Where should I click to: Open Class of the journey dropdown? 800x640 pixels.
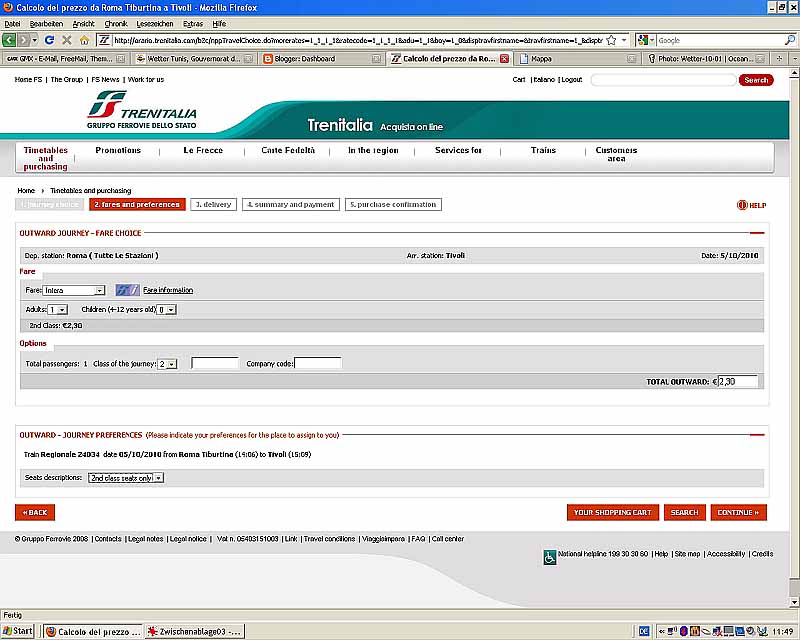[x=167, y=364]
